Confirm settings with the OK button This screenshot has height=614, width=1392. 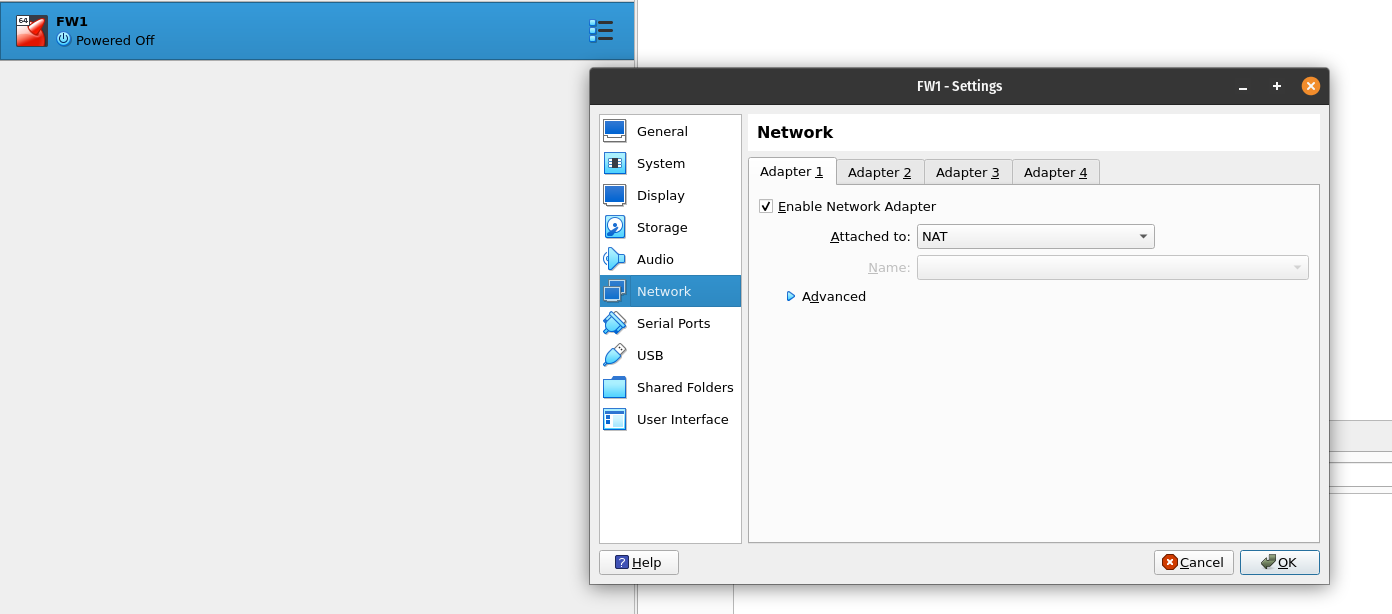[1279, 562]
